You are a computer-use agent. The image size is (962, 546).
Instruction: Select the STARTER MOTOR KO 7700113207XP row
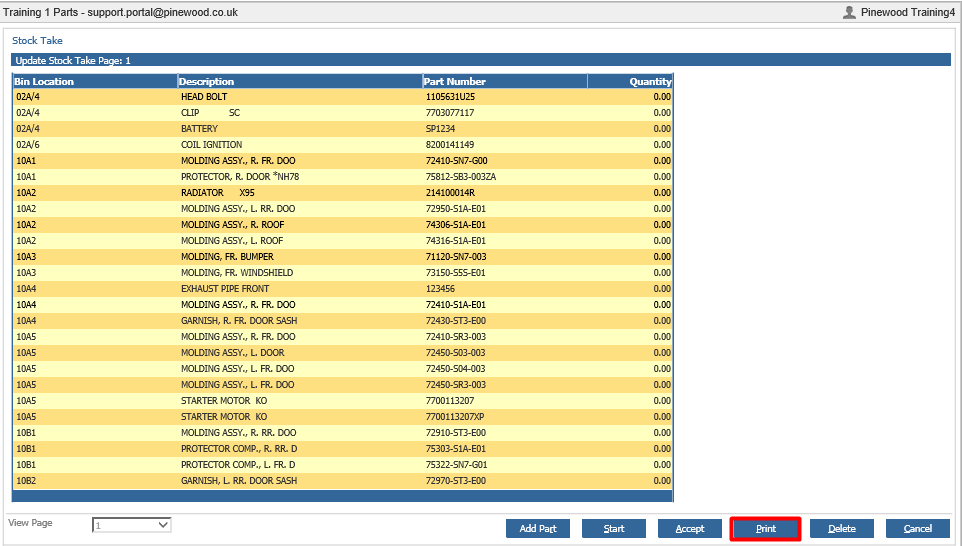tap(343, 417)
